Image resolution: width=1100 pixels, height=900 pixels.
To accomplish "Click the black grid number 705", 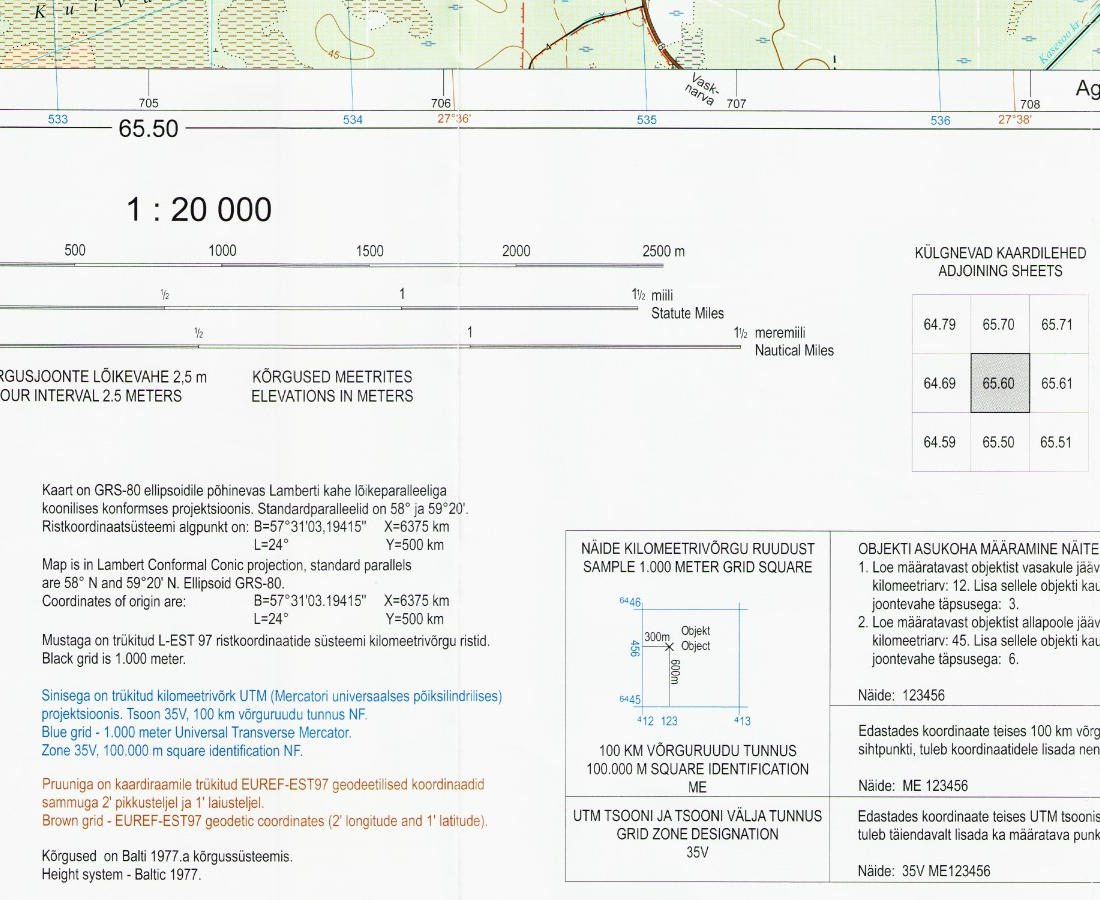I will click(149, 103).
